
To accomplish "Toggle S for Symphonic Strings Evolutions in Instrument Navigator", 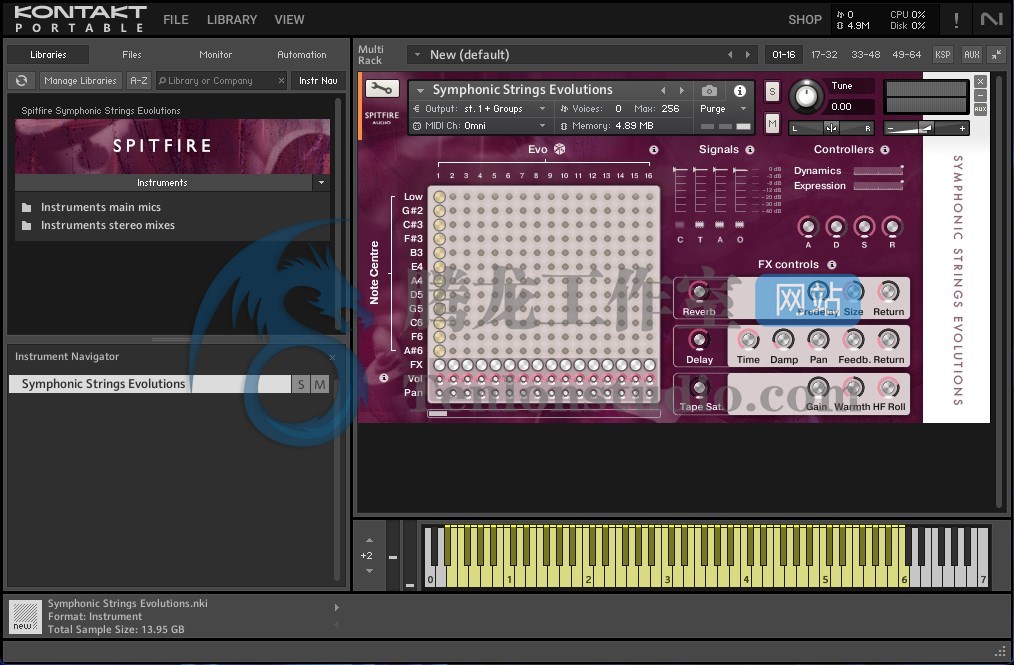I will pos(301,384).
